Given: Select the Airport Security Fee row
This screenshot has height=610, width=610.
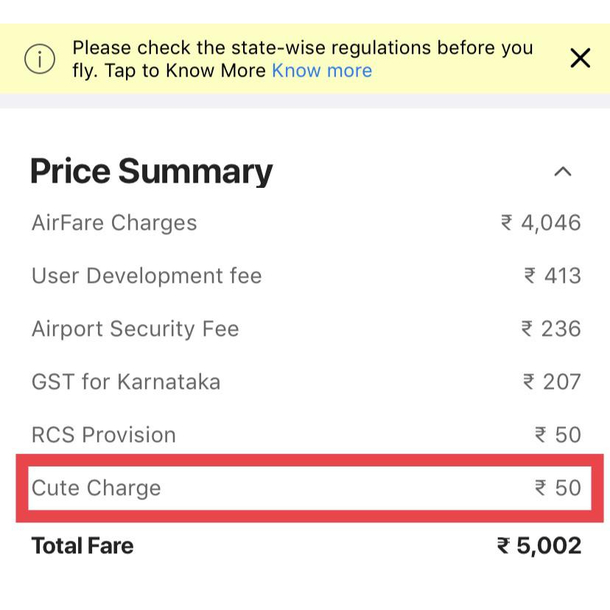Looking at the screenshot, I should point(306,329).
